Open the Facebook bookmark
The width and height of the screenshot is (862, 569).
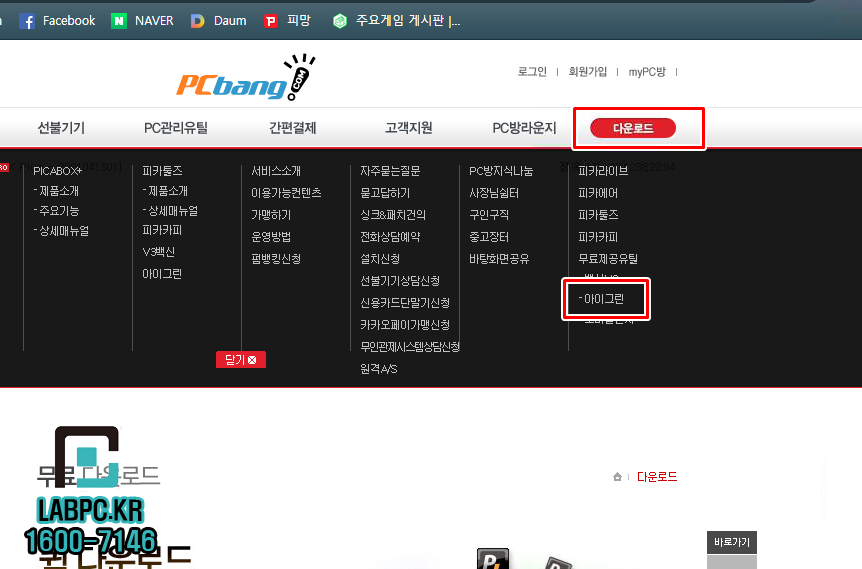(x=57, y=21)
